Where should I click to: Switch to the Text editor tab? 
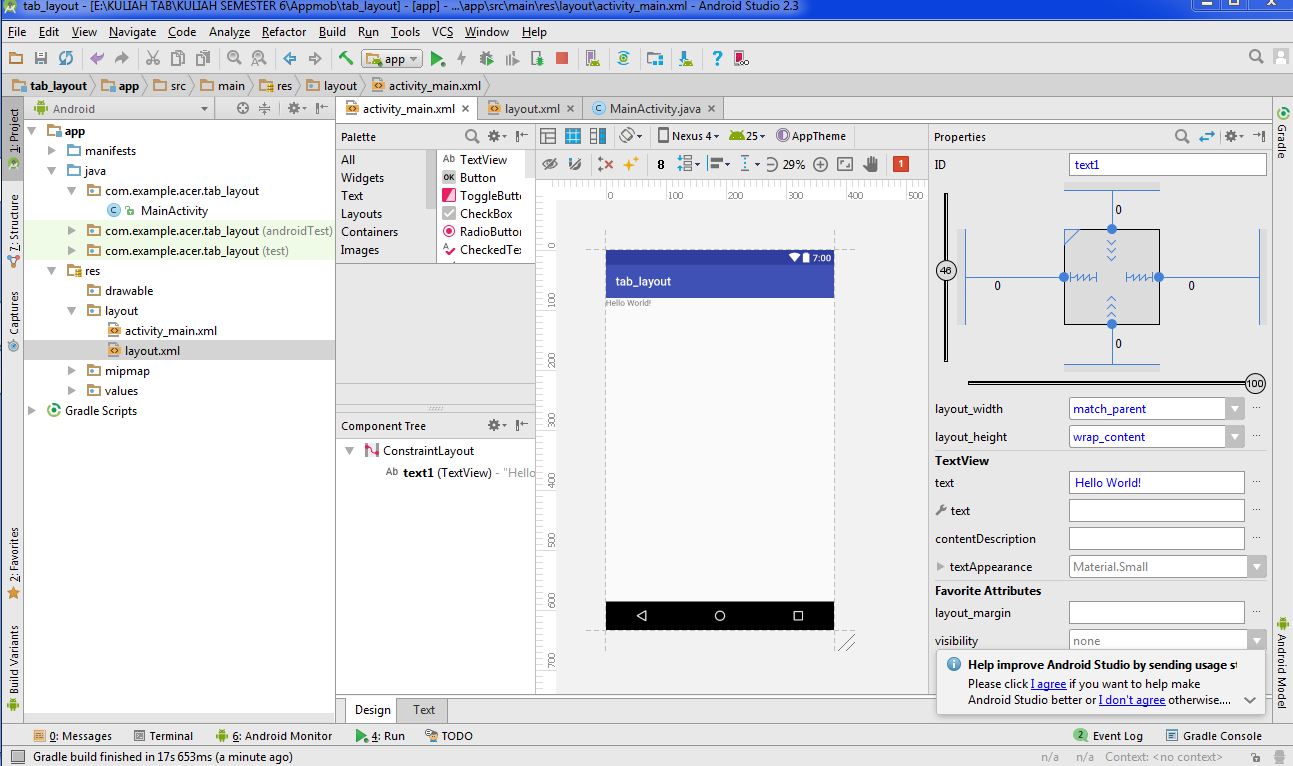[424, 710]
